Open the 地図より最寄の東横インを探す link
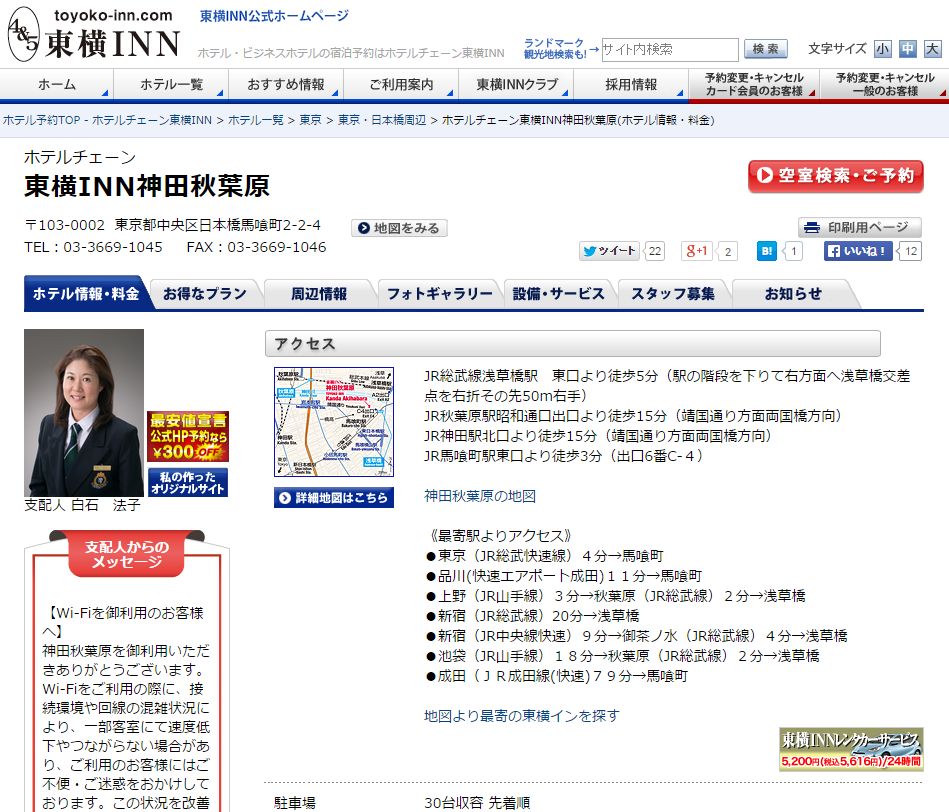Screen dimensions: 949x812 tap(522, 716)
